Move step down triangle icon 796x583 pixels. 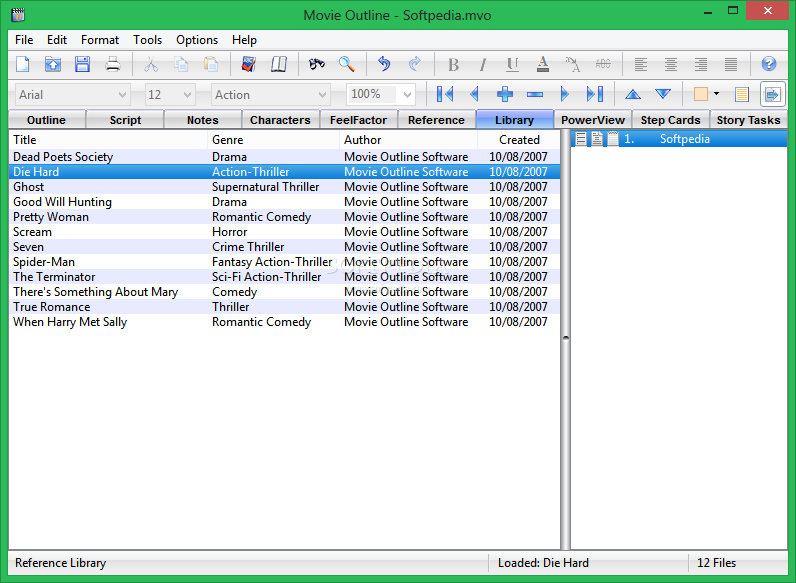click(x=663, y=94)
